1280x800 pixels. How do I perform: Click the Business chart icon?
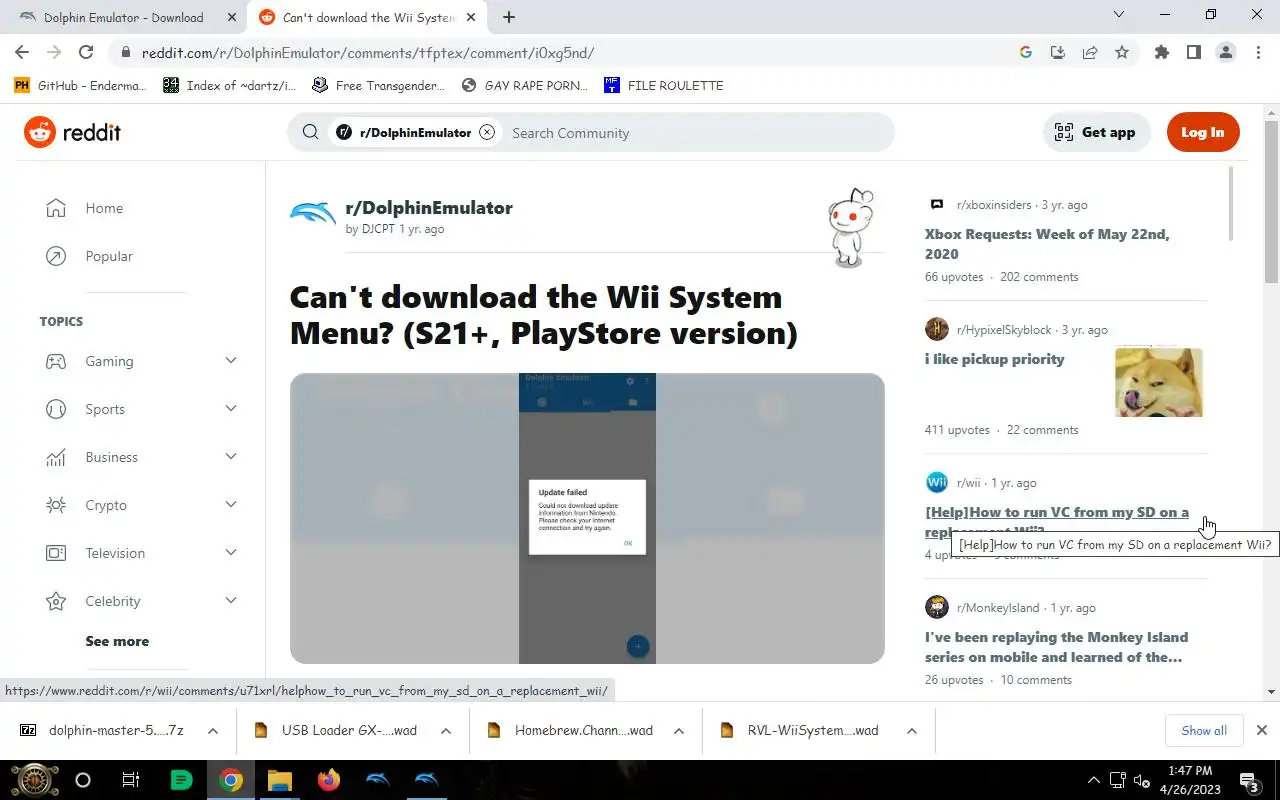click(x=56, y=457)
